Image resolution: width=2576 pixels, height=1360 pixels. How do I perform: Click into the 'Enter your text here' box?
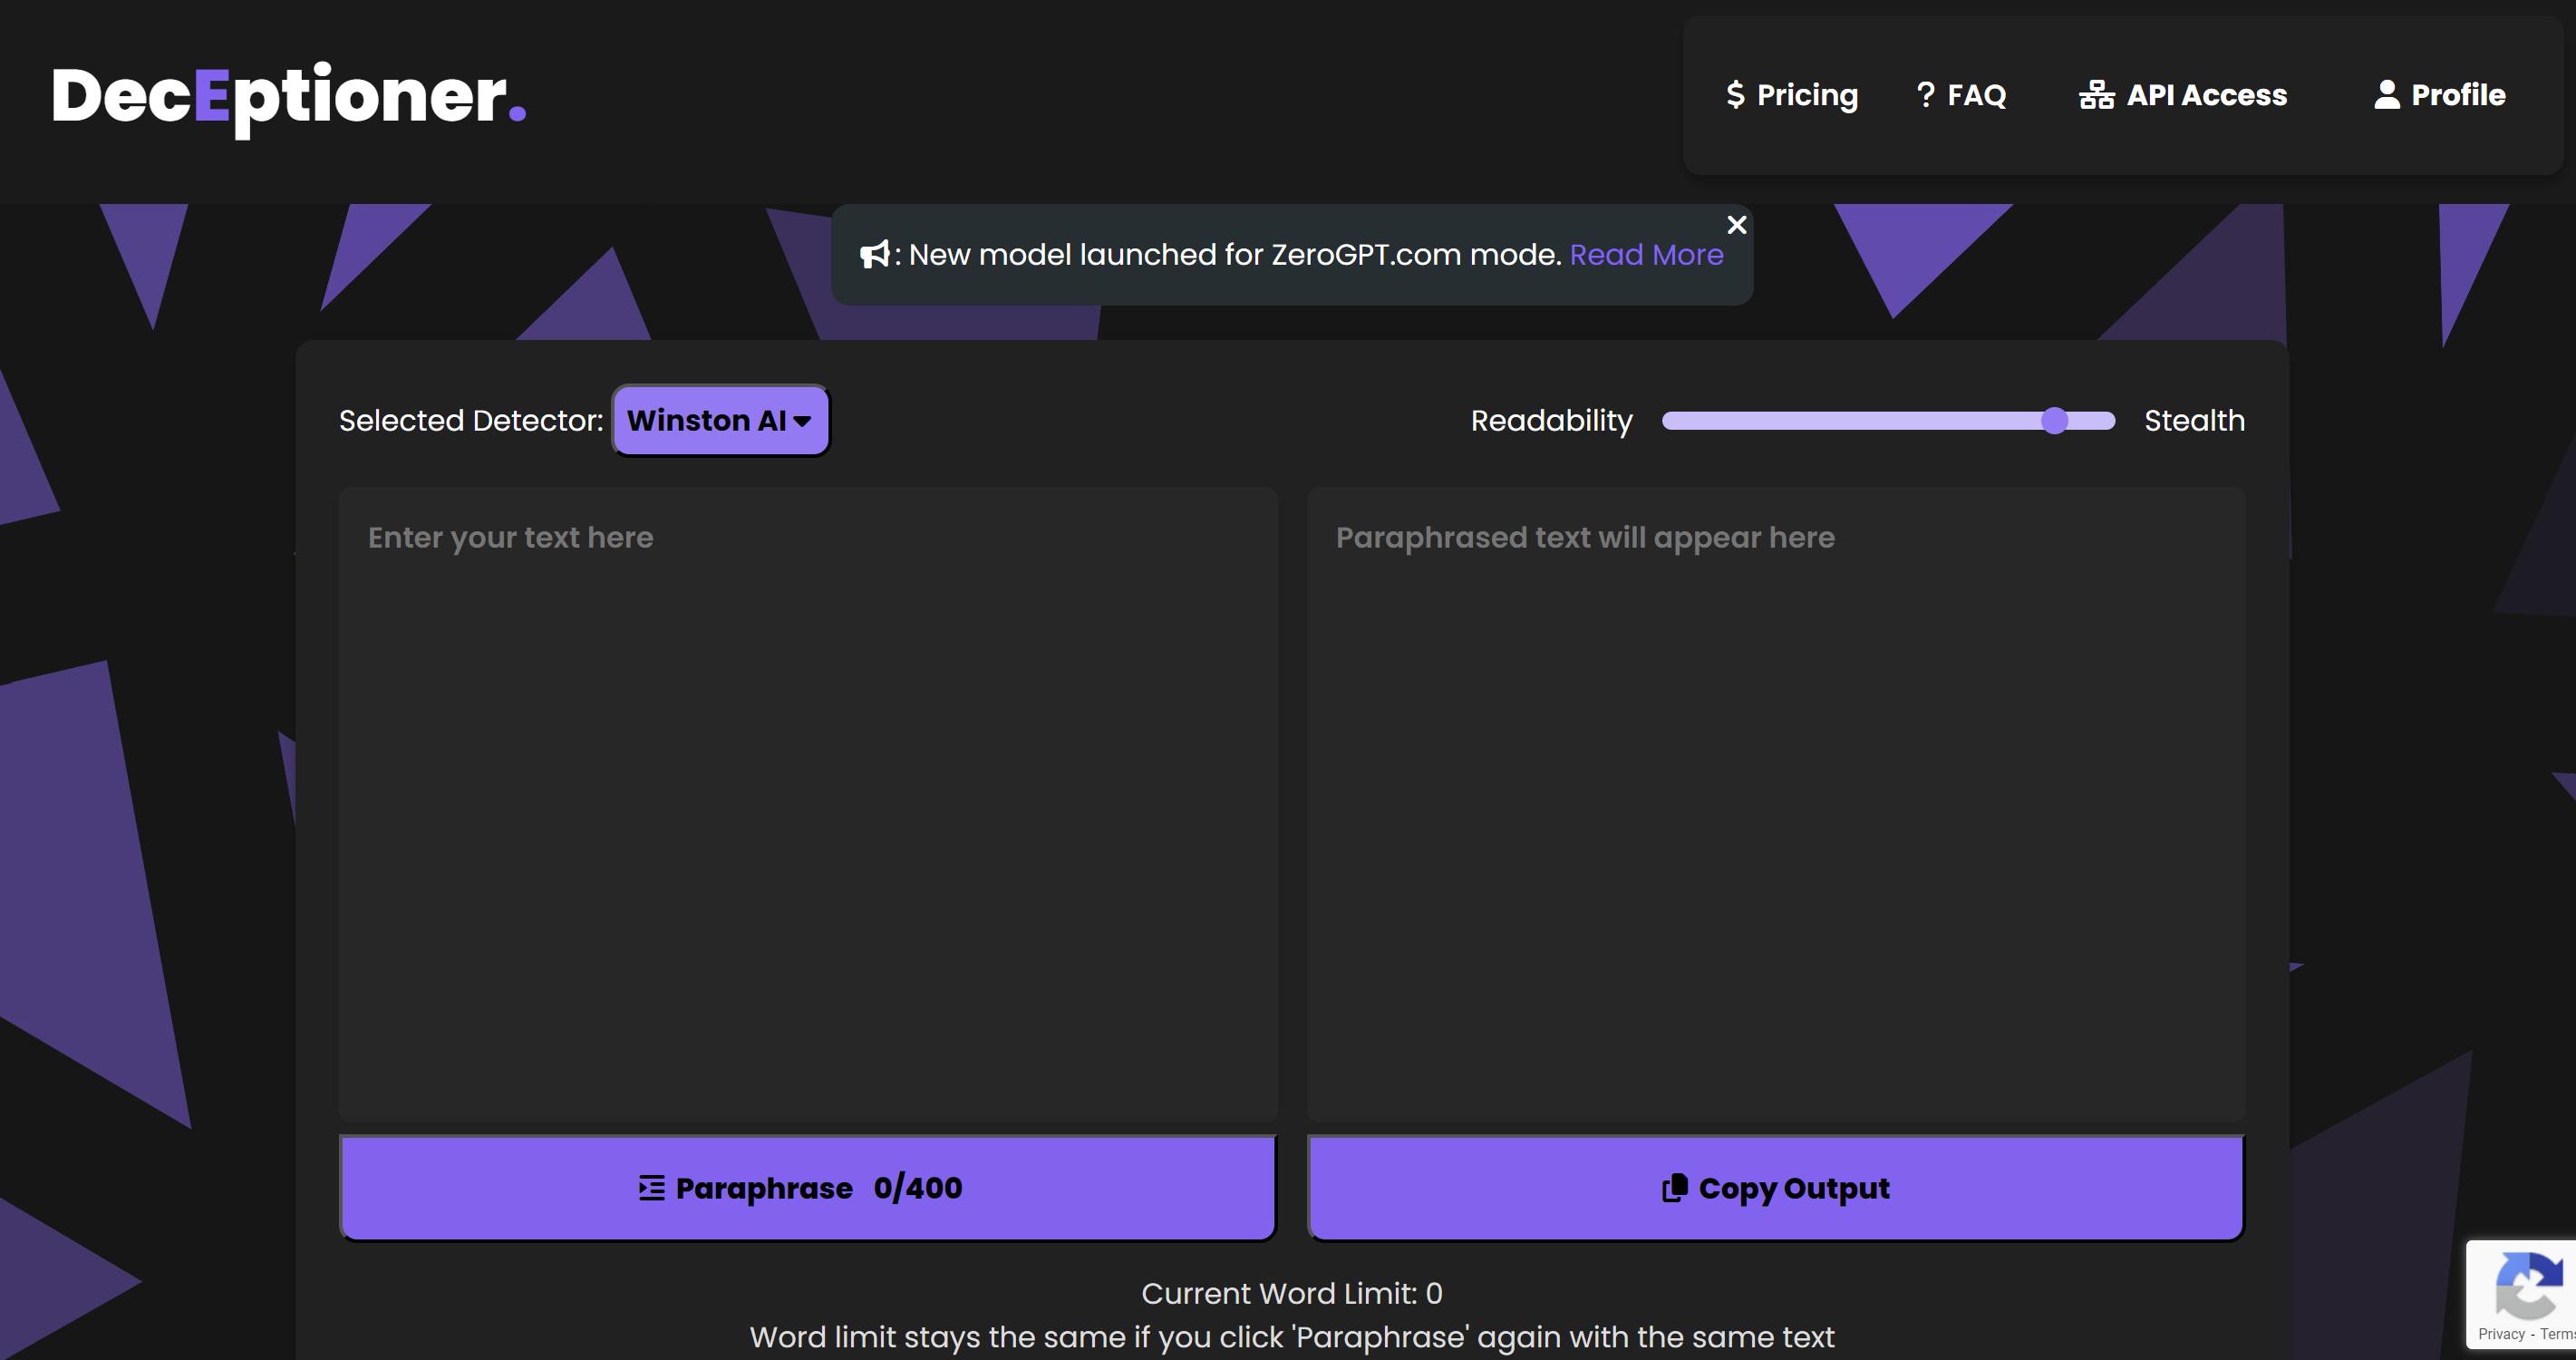point(808,804)
